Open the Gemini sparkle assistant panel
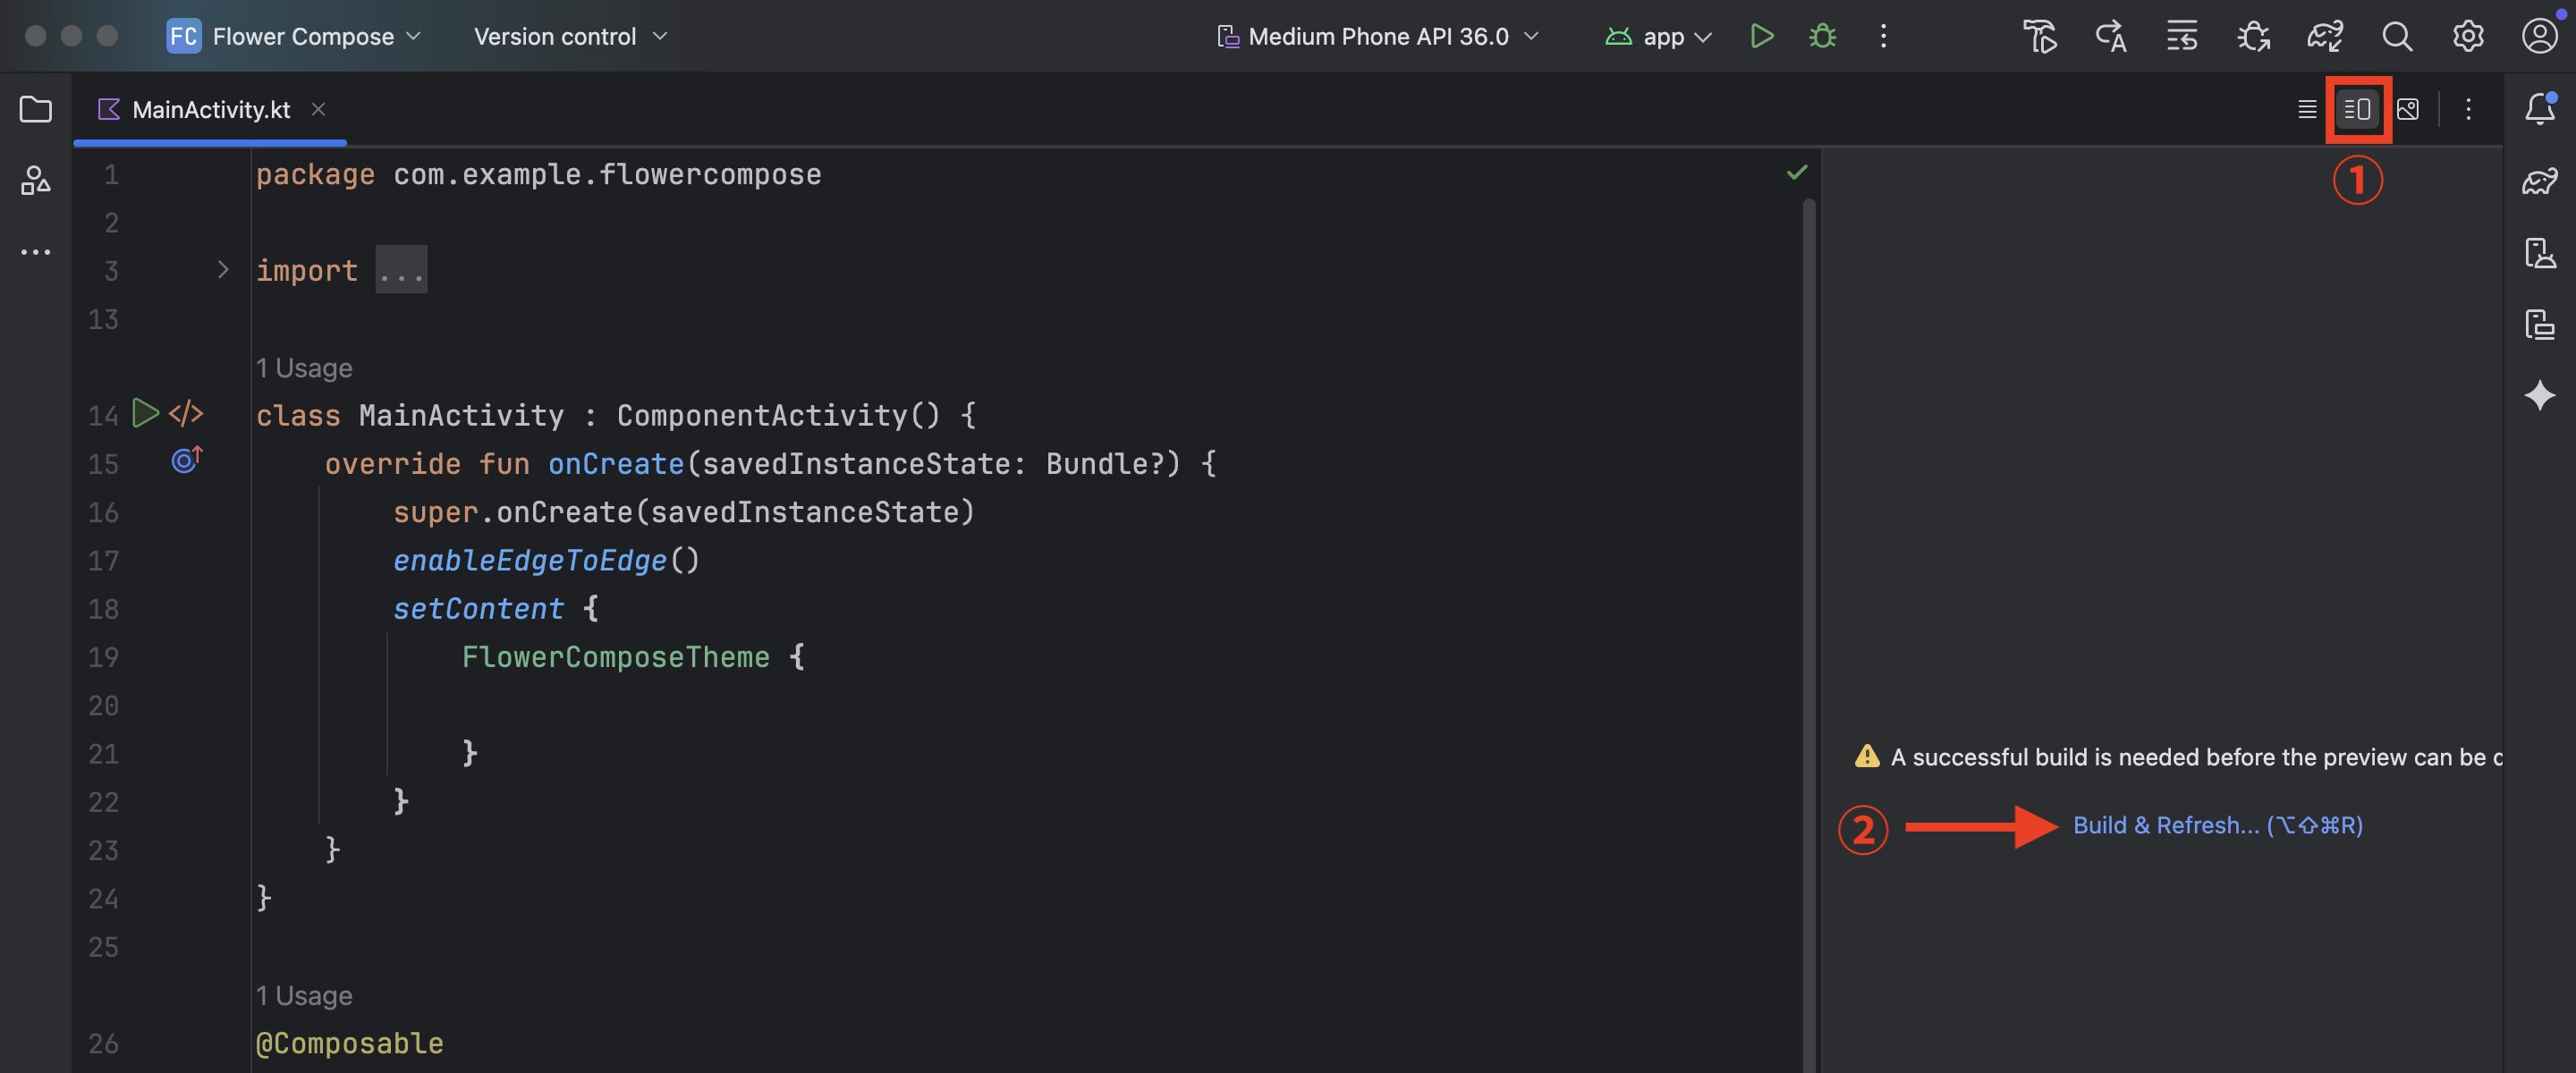 click(x=2540, y=396)
